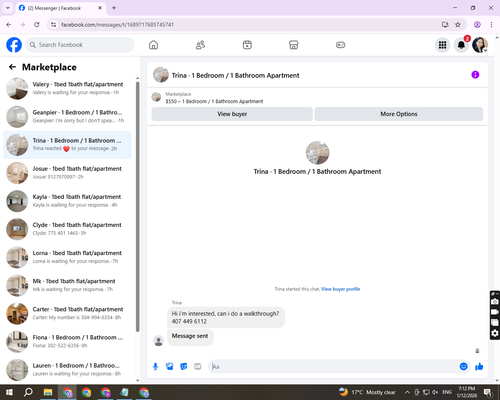Open the Valery conversation
The image size is (500, 400).
[x=68, y=89]
